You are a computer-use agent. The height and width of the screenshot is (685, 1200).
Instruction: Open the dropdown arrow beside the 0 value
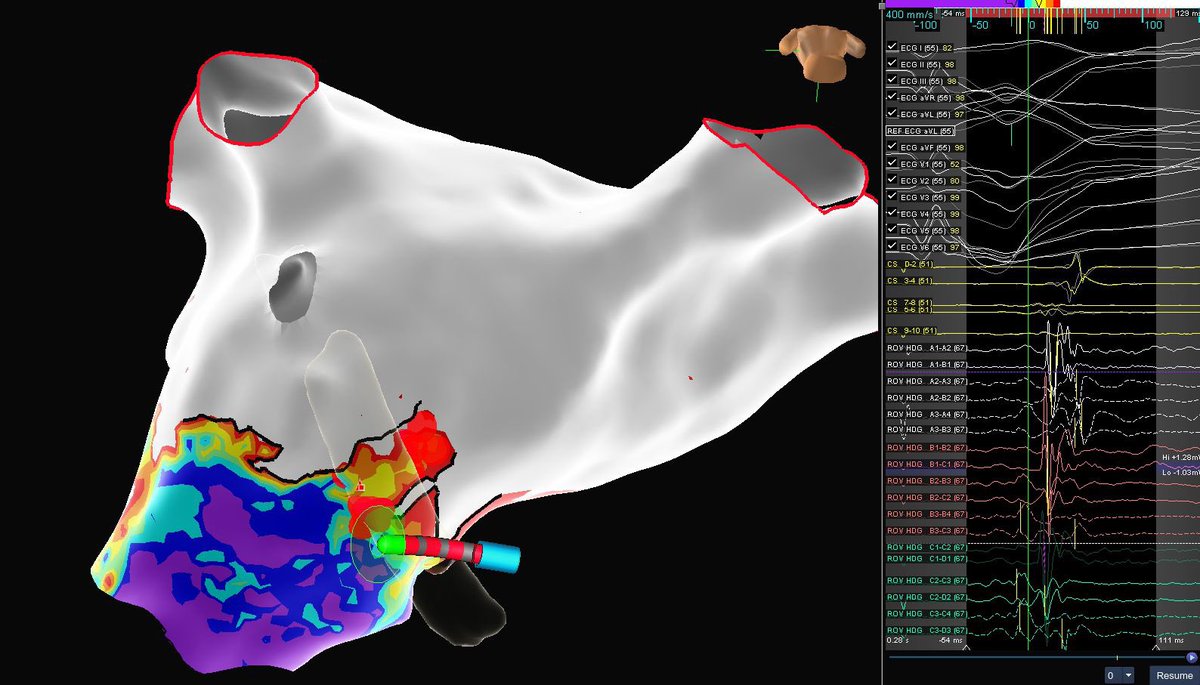pos(1129,675)
